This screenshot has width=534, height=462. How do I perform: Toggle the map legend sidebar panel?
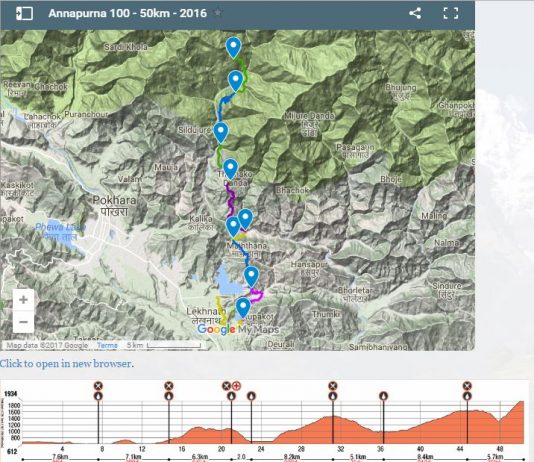(x=24, y=14)
